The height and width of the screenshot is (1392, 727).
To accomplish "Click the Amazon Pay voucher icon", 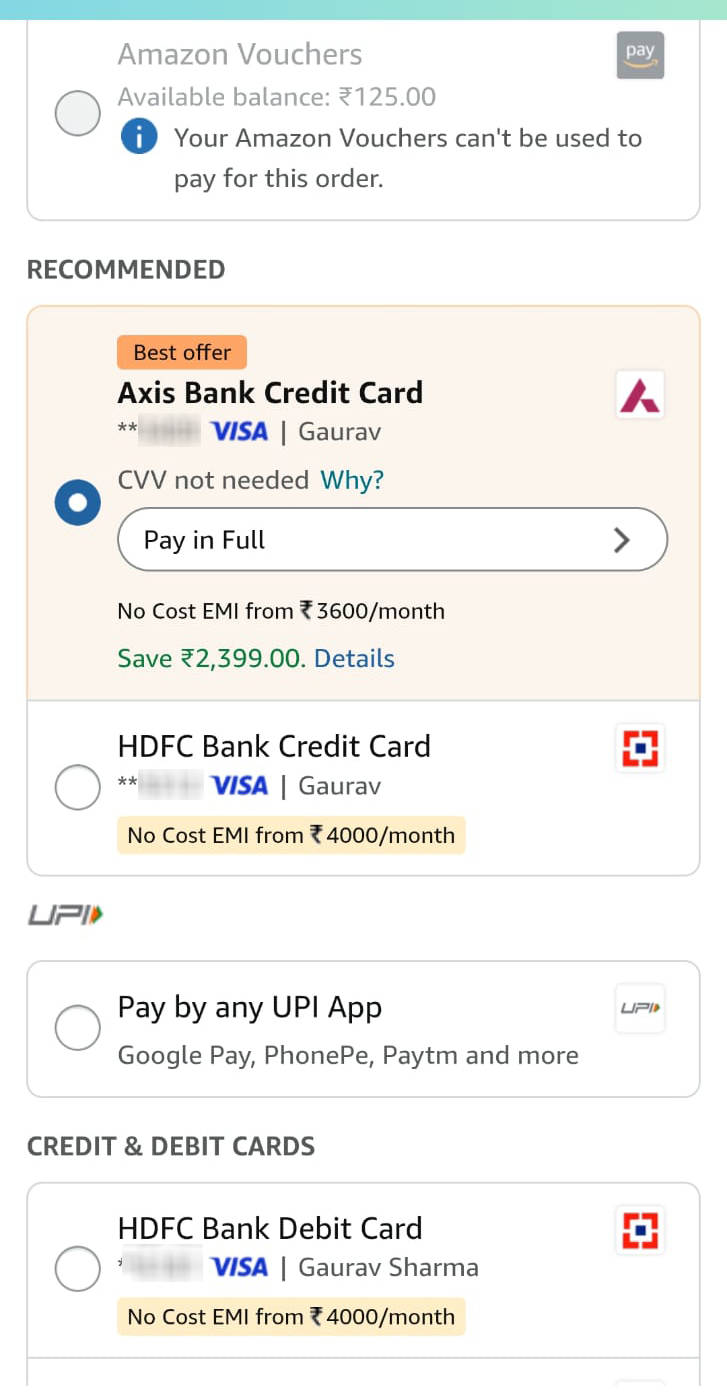I will coord(640,55).
